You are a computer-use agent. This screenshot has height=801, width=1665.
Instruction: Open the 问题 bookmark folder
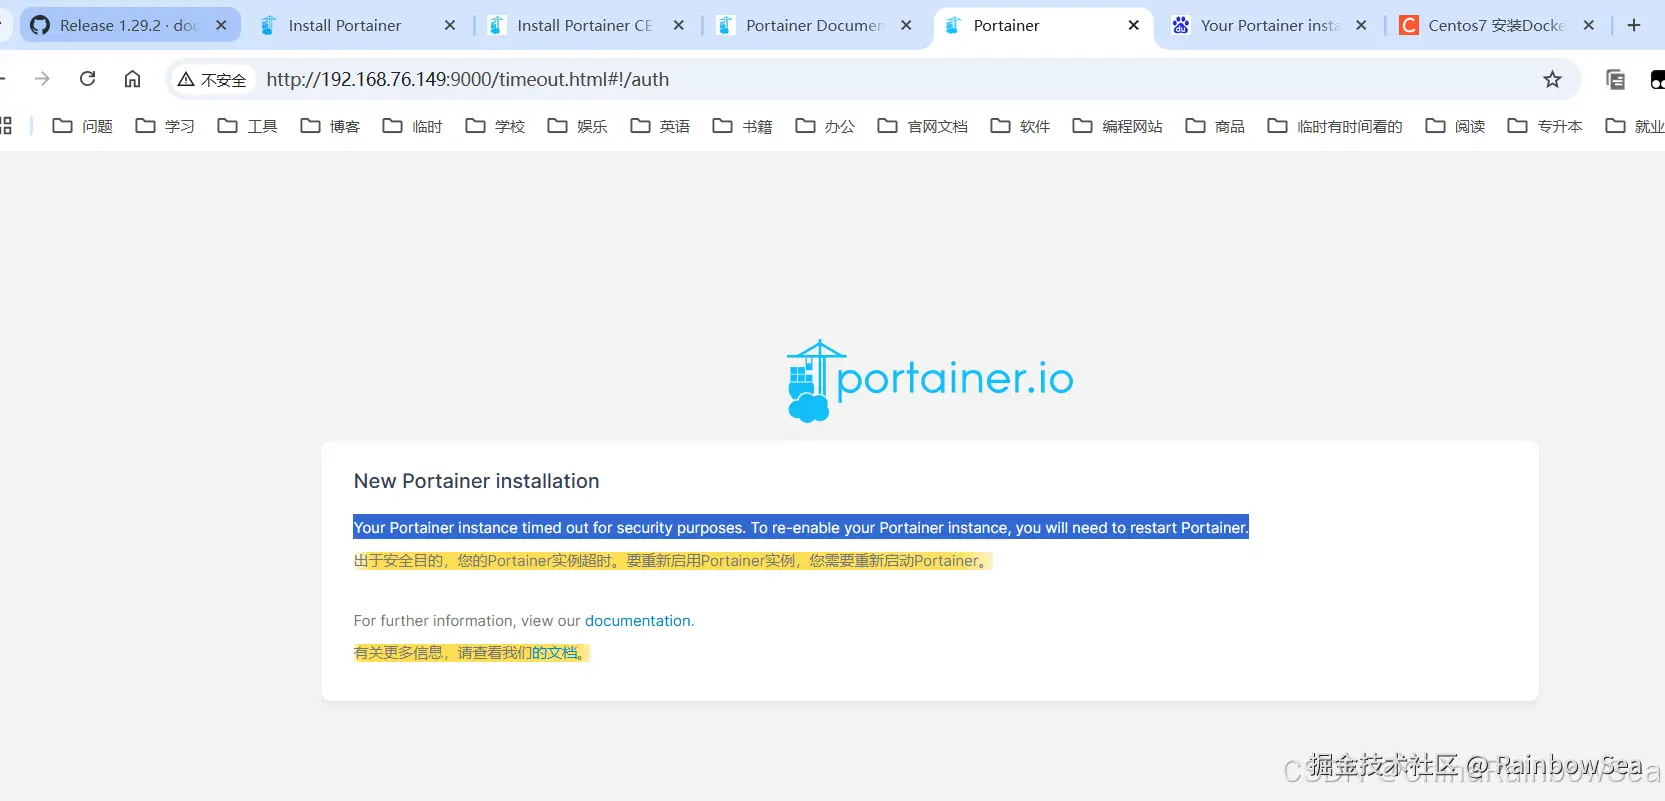82,126
